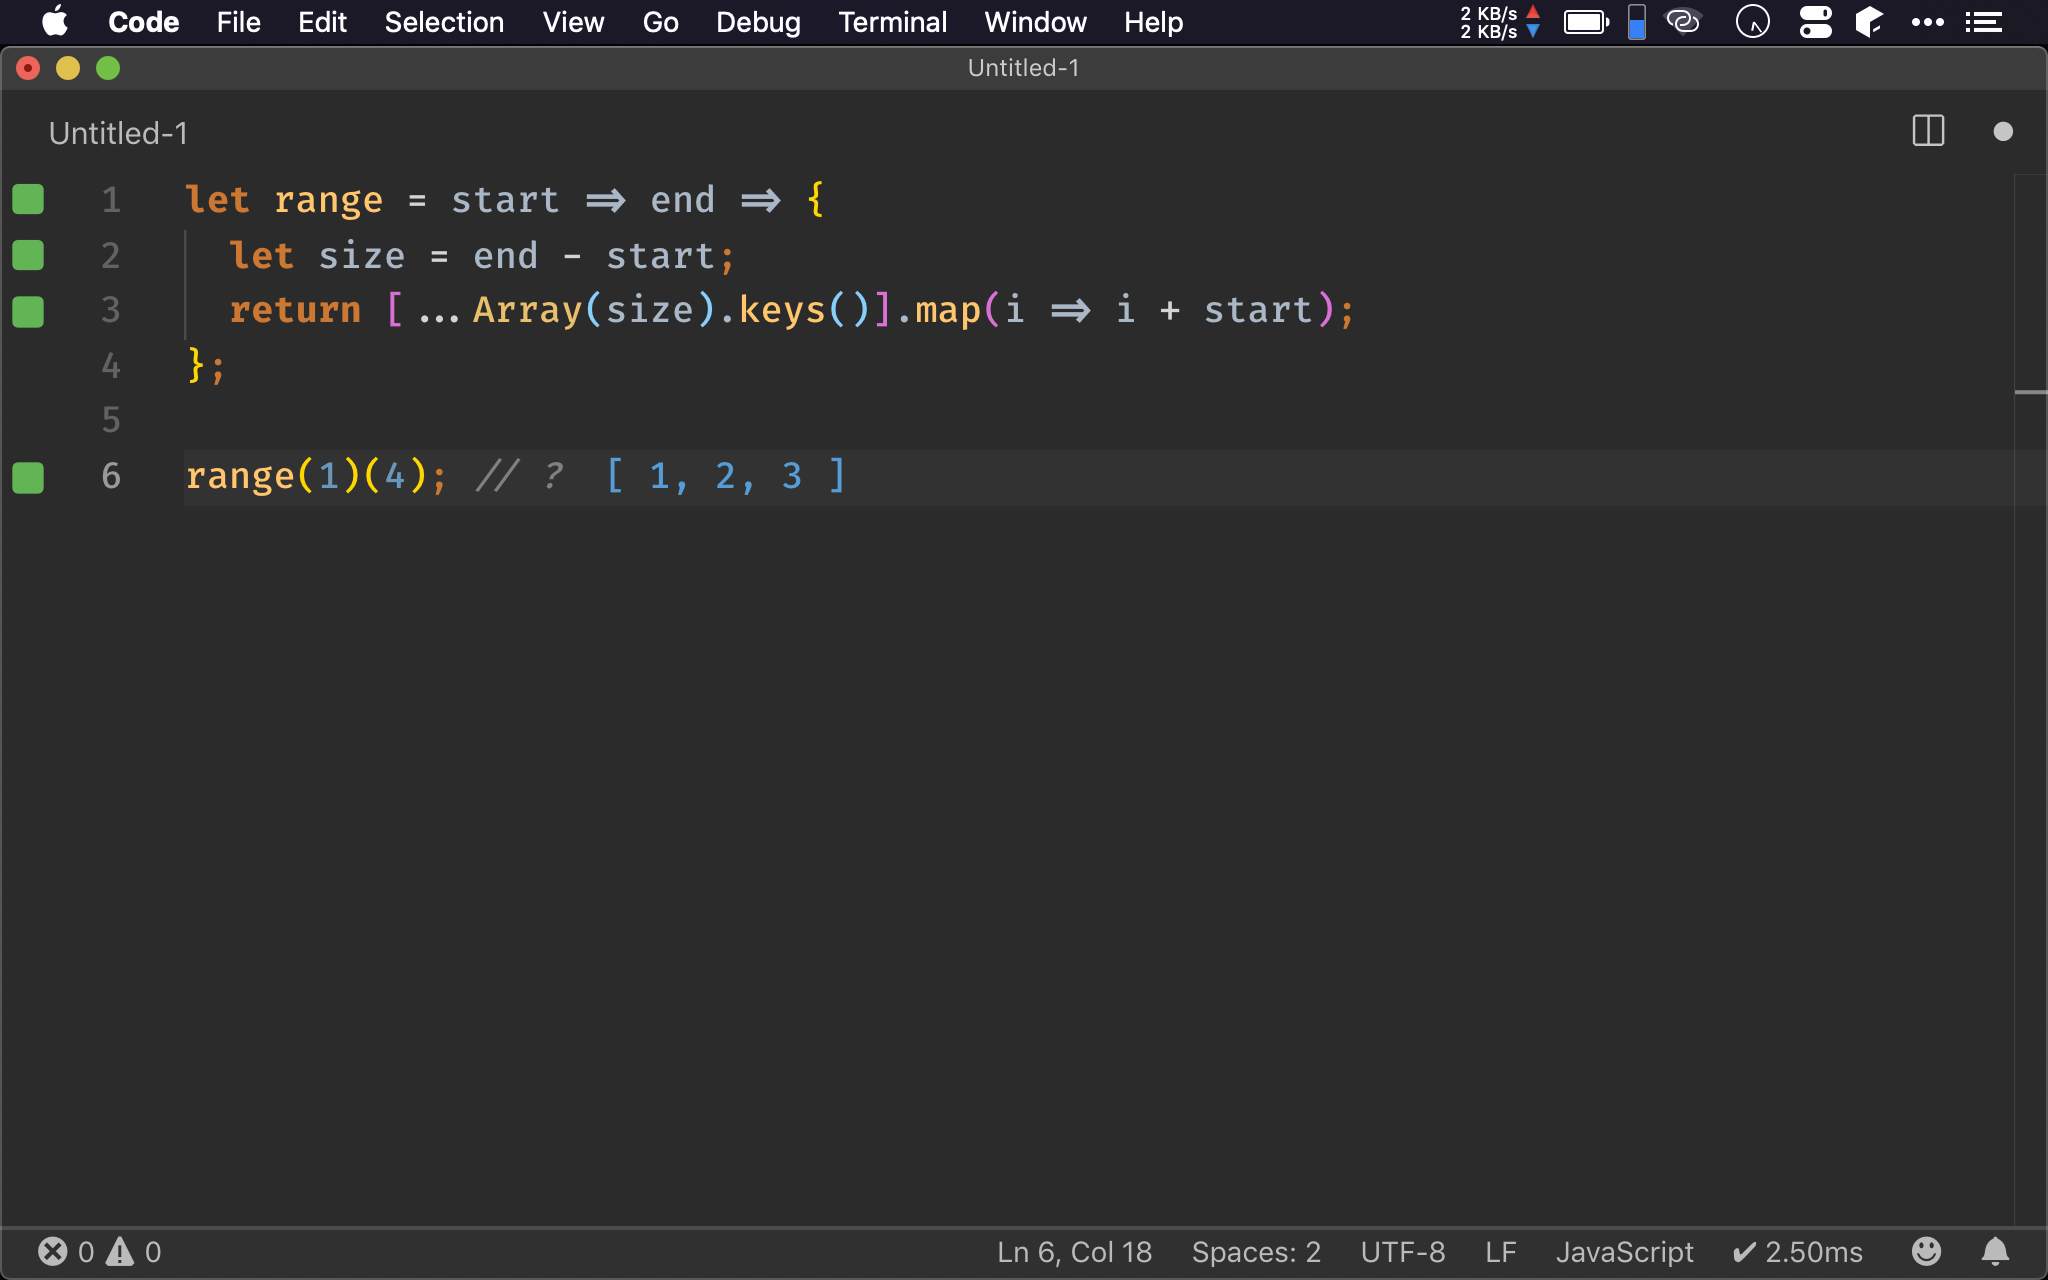This screenshot has height=1280, width=2048.
Task: Click the split editor icon
Action: pyautogui.click(x=1928, y=131)
